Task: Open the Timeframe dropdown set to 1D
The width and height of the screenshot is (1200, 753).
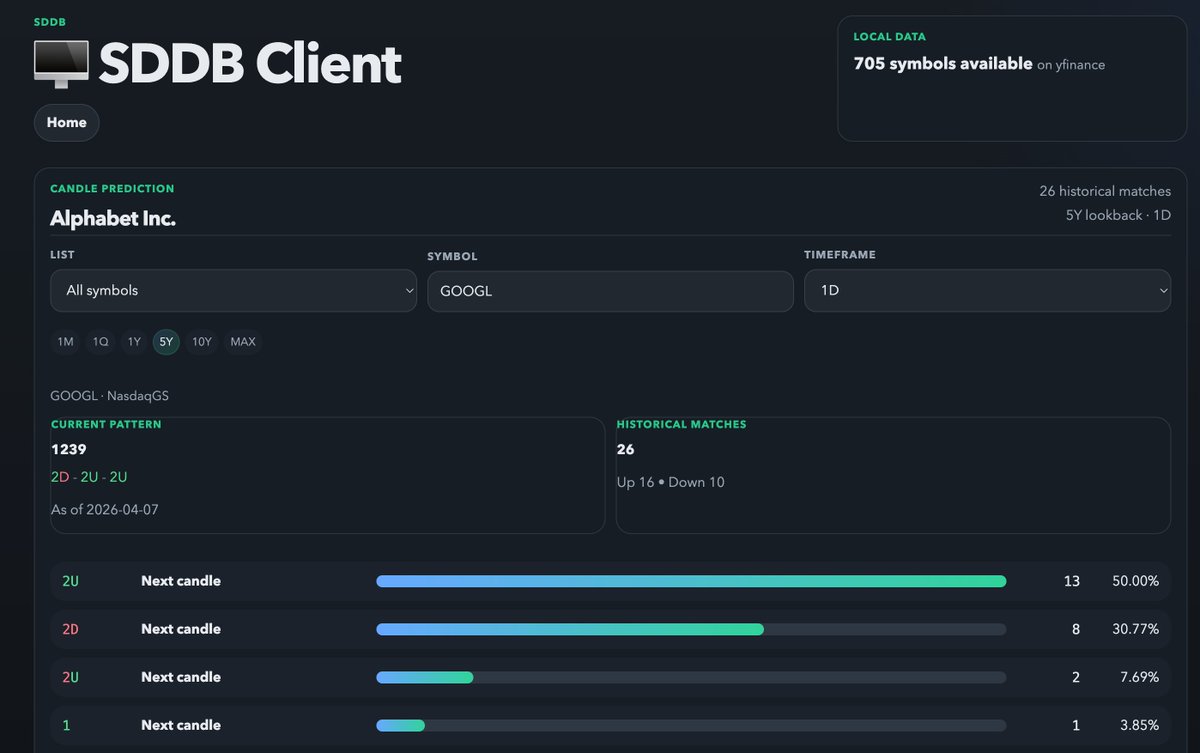Action: tap(987, 290)
